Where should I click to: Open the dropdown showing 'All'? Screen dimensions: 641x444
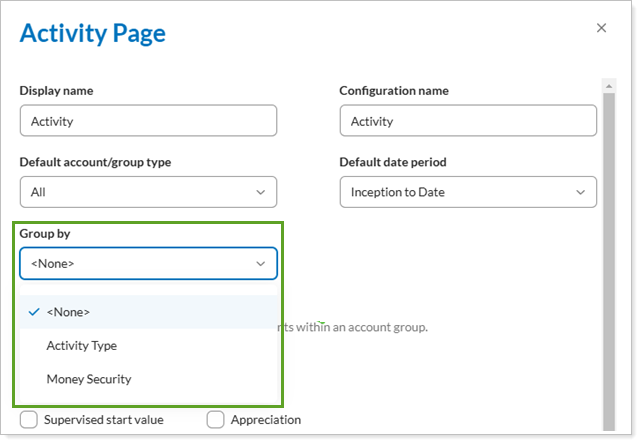pos(148,192)
